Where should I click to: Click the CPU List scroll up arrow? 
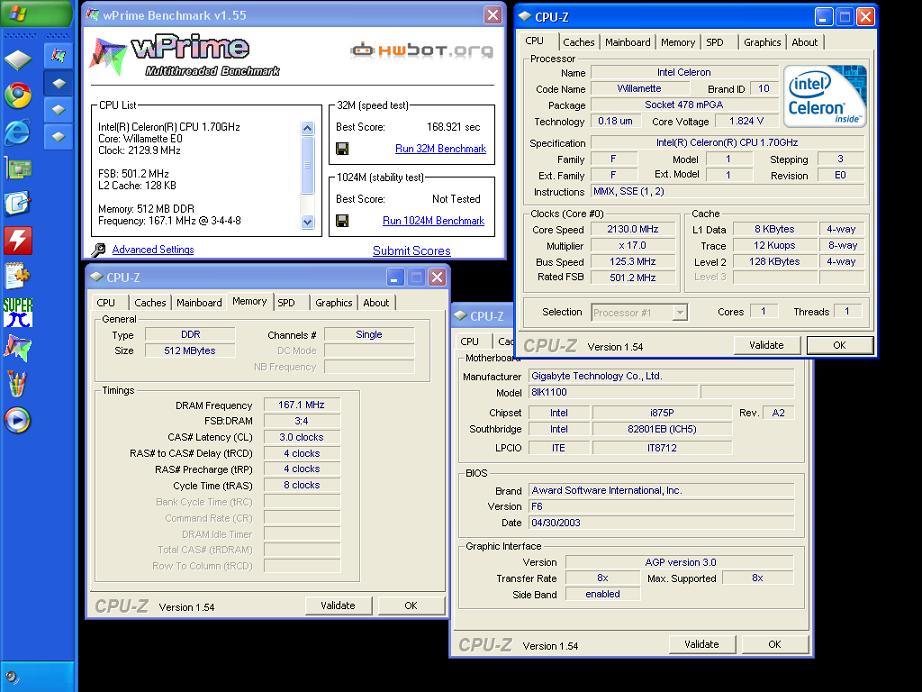(x=308, y=128)
